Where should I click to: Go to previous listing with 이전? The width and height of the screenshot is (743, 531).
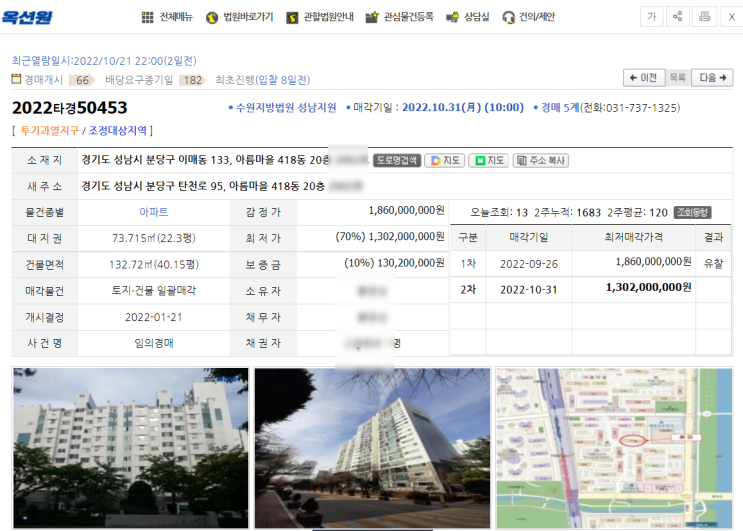tap(643, 78)
